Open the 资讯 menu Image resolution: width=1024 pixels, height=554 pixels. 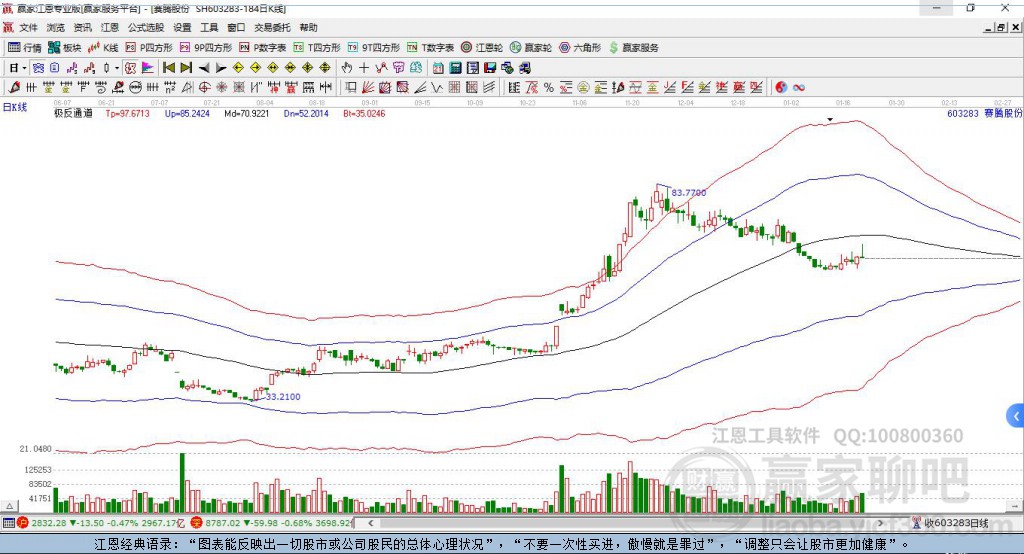coord(82,27)
